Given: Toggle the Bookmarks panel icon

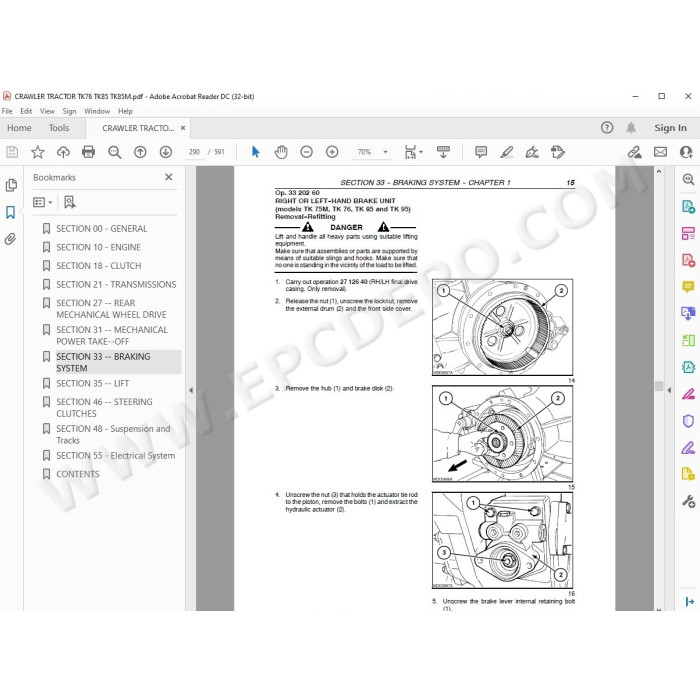Looking at the screenshot, I should pyautogui.click(x=11, y=212).
